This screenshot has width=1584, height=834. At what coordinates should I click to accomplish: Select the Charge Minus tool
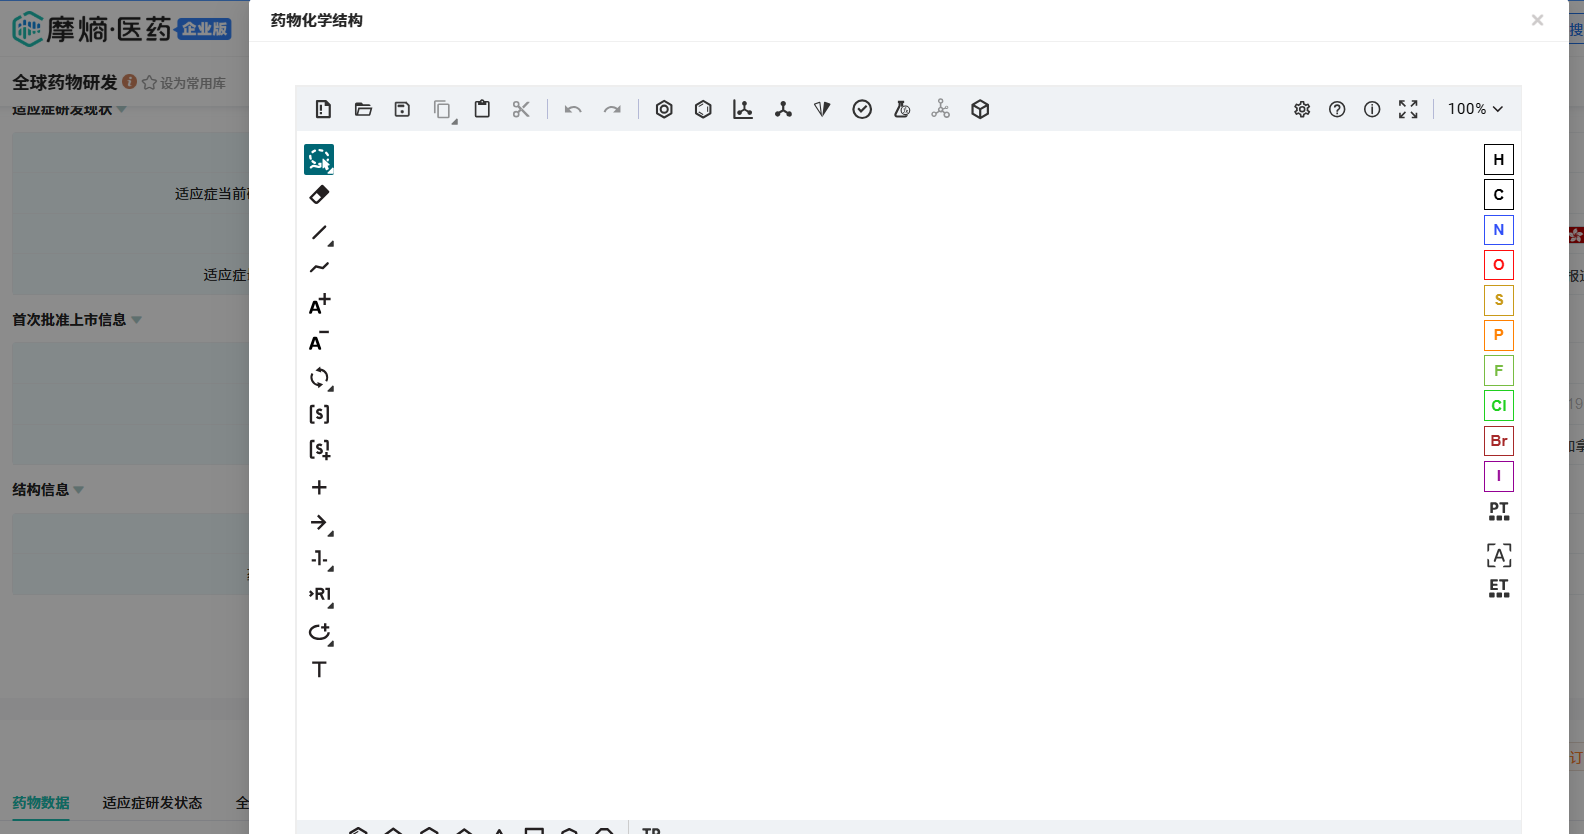click(x=319, y=341)
